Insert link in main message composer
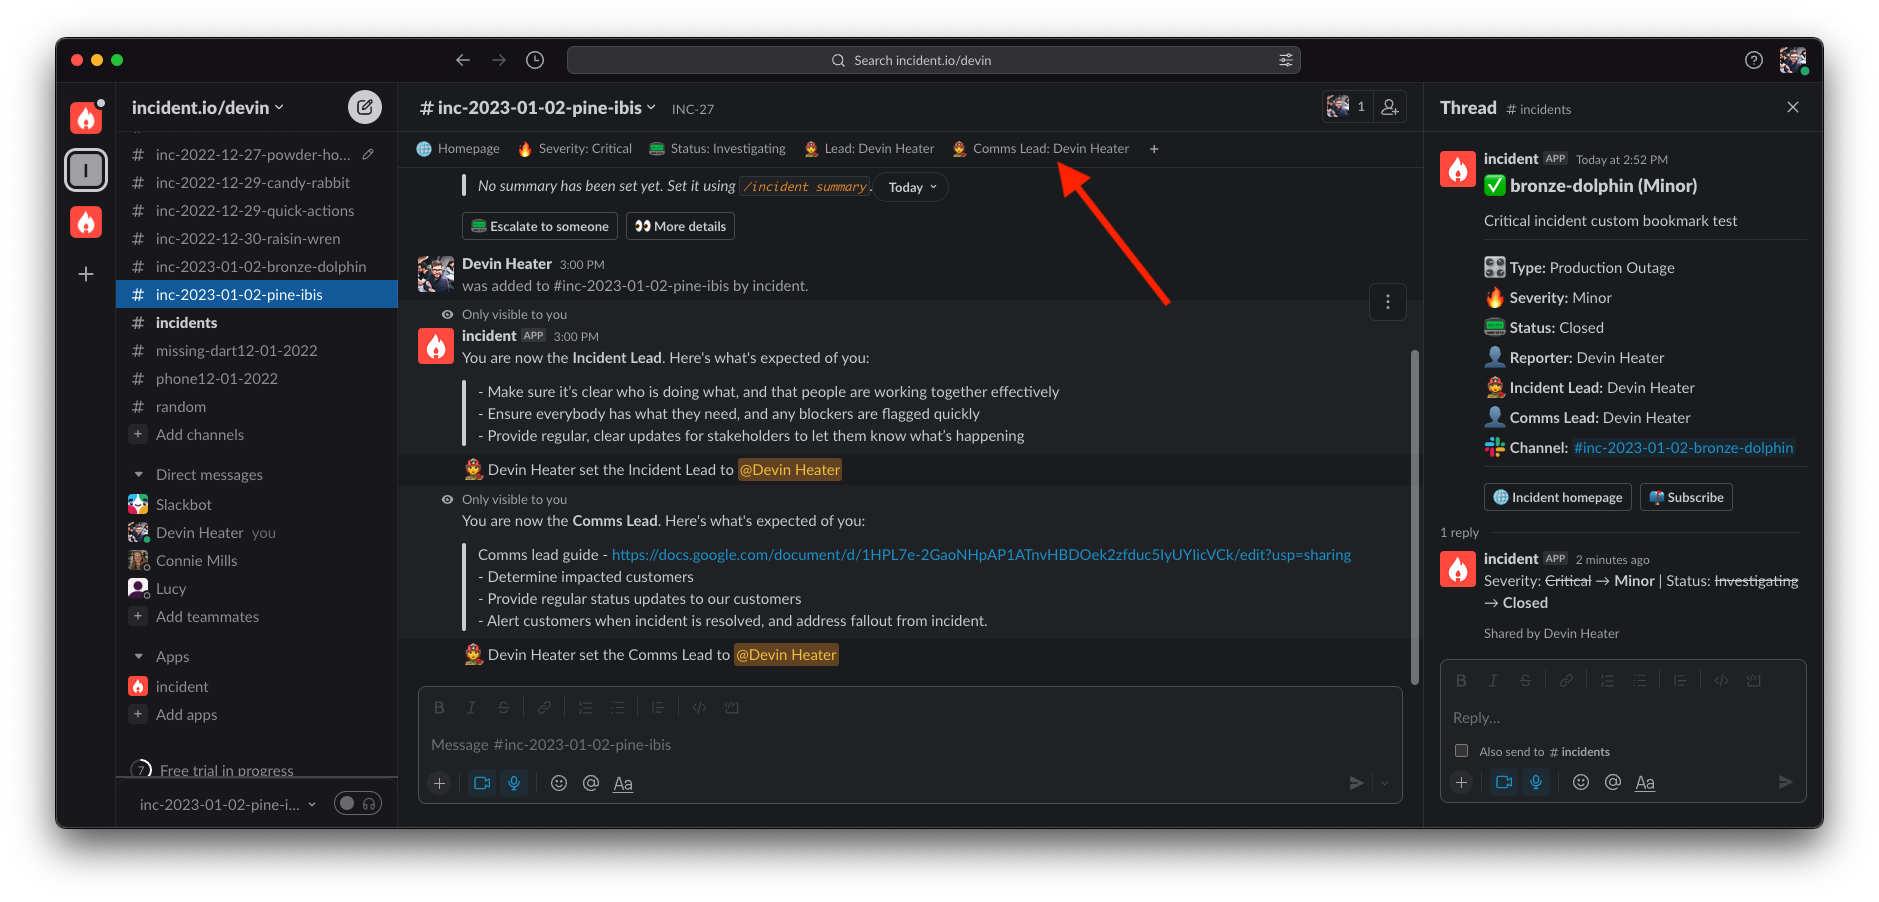 point(544,707)
